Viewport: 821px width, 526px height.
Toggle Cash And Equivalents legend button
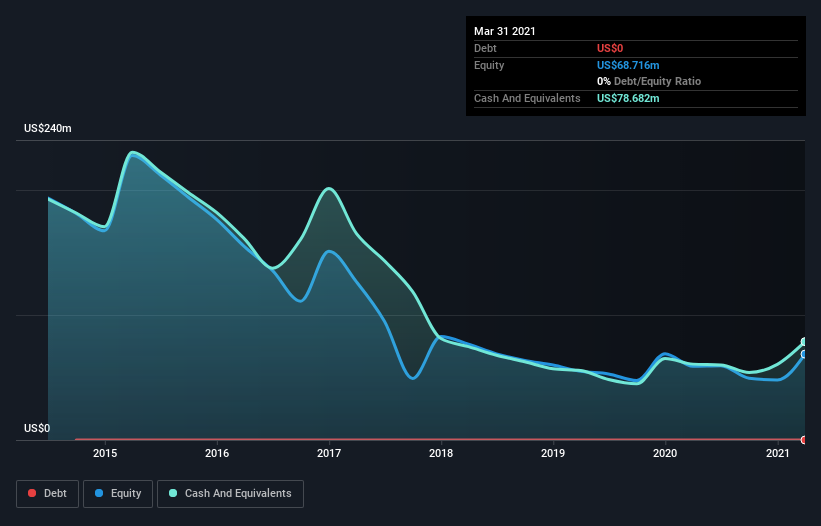230,494
